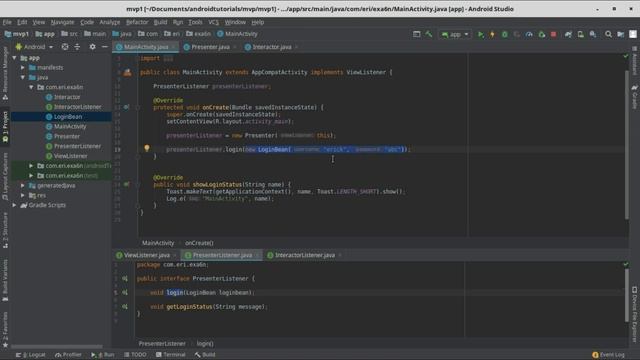Stop the running app with red square
The height and width of the screenshot is (360, 640).
[553, 34]
